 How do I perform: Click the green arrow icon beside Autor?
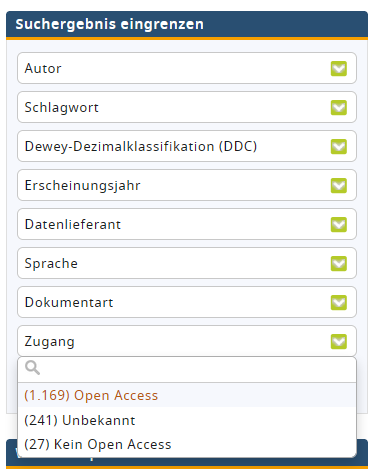(x=339, y=68)
